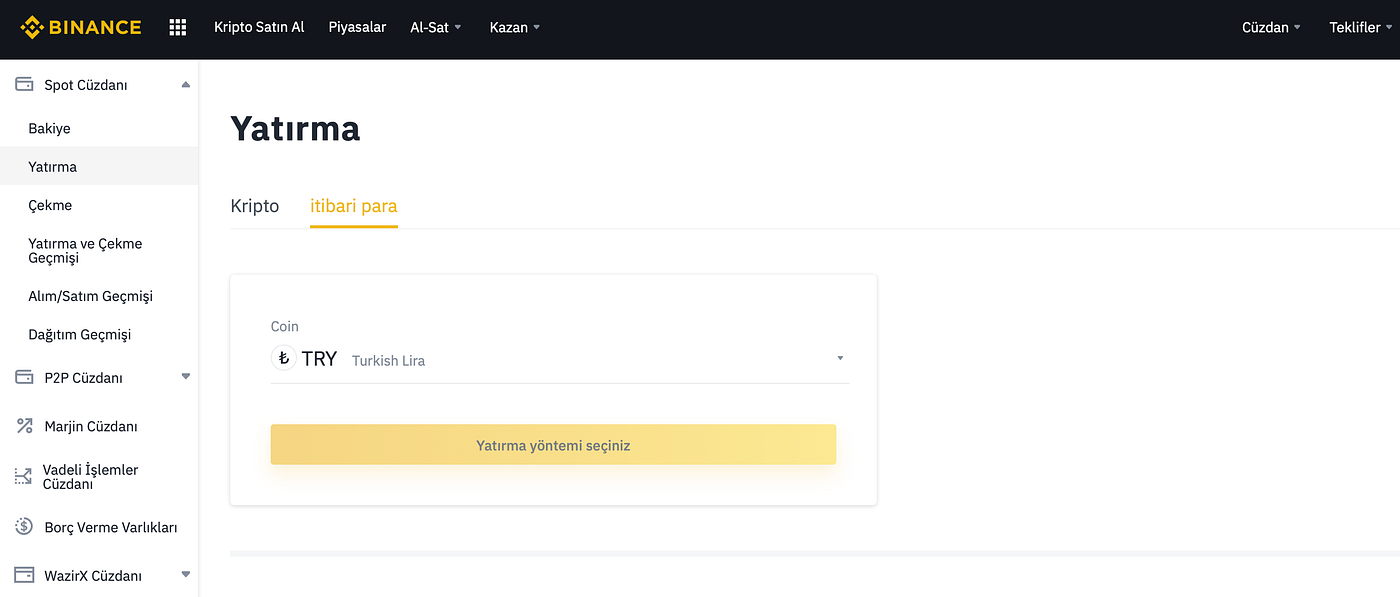Screen dimensions: 1400x597
Task: Collapse the Spot Cüzdanı section arrow
Action: coord(185,85)
